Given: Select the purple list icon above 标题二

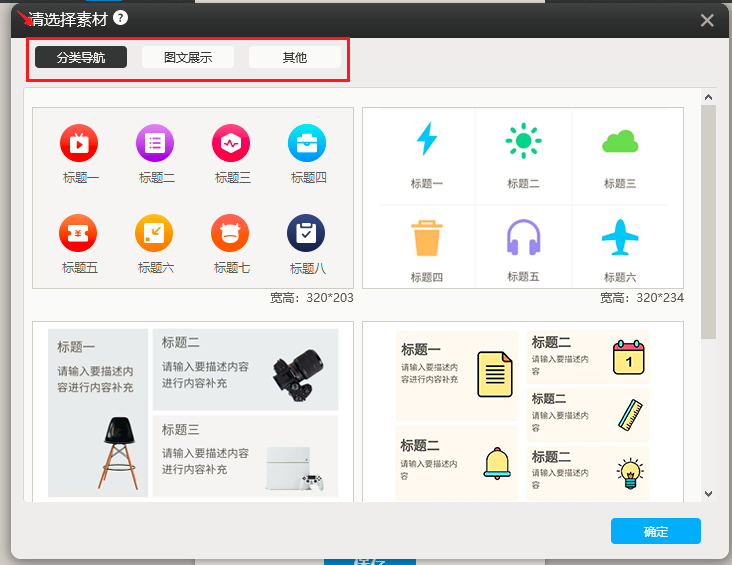Looking at the screenshot, I should click(x=155, y=143).
